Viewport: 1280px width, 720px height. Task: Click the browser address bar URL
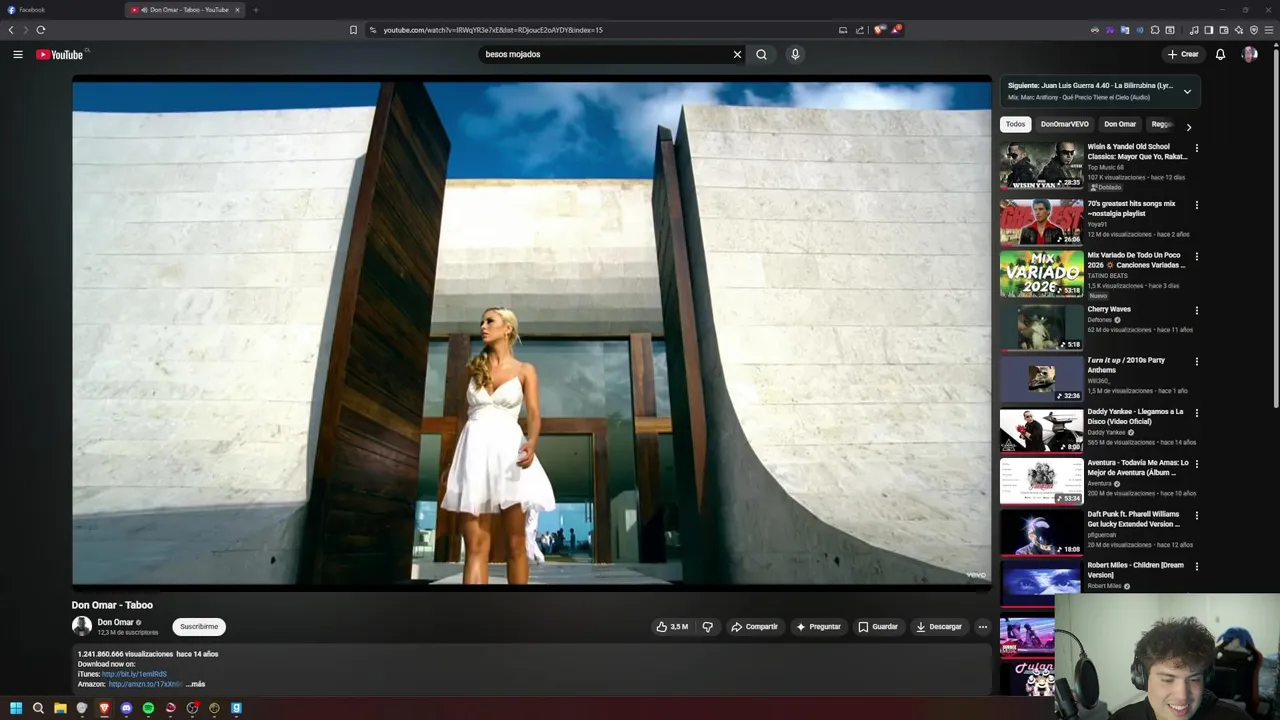pyautogui.click(x=493, y=30)
